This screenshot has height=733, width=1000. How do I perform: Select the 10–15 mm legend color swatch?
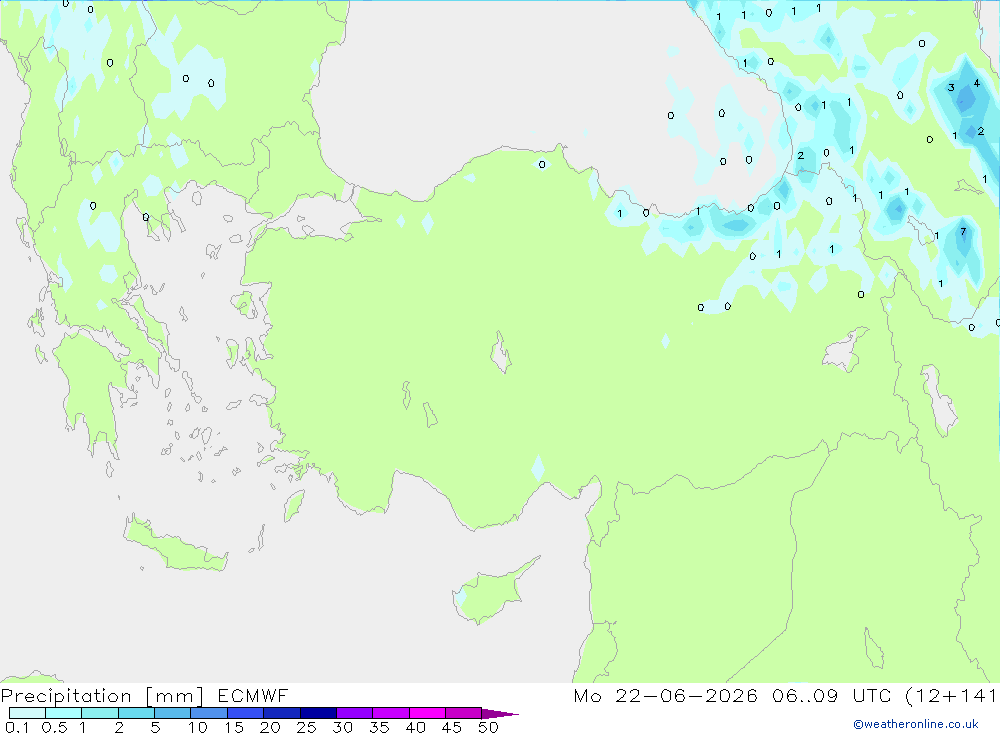209,713
